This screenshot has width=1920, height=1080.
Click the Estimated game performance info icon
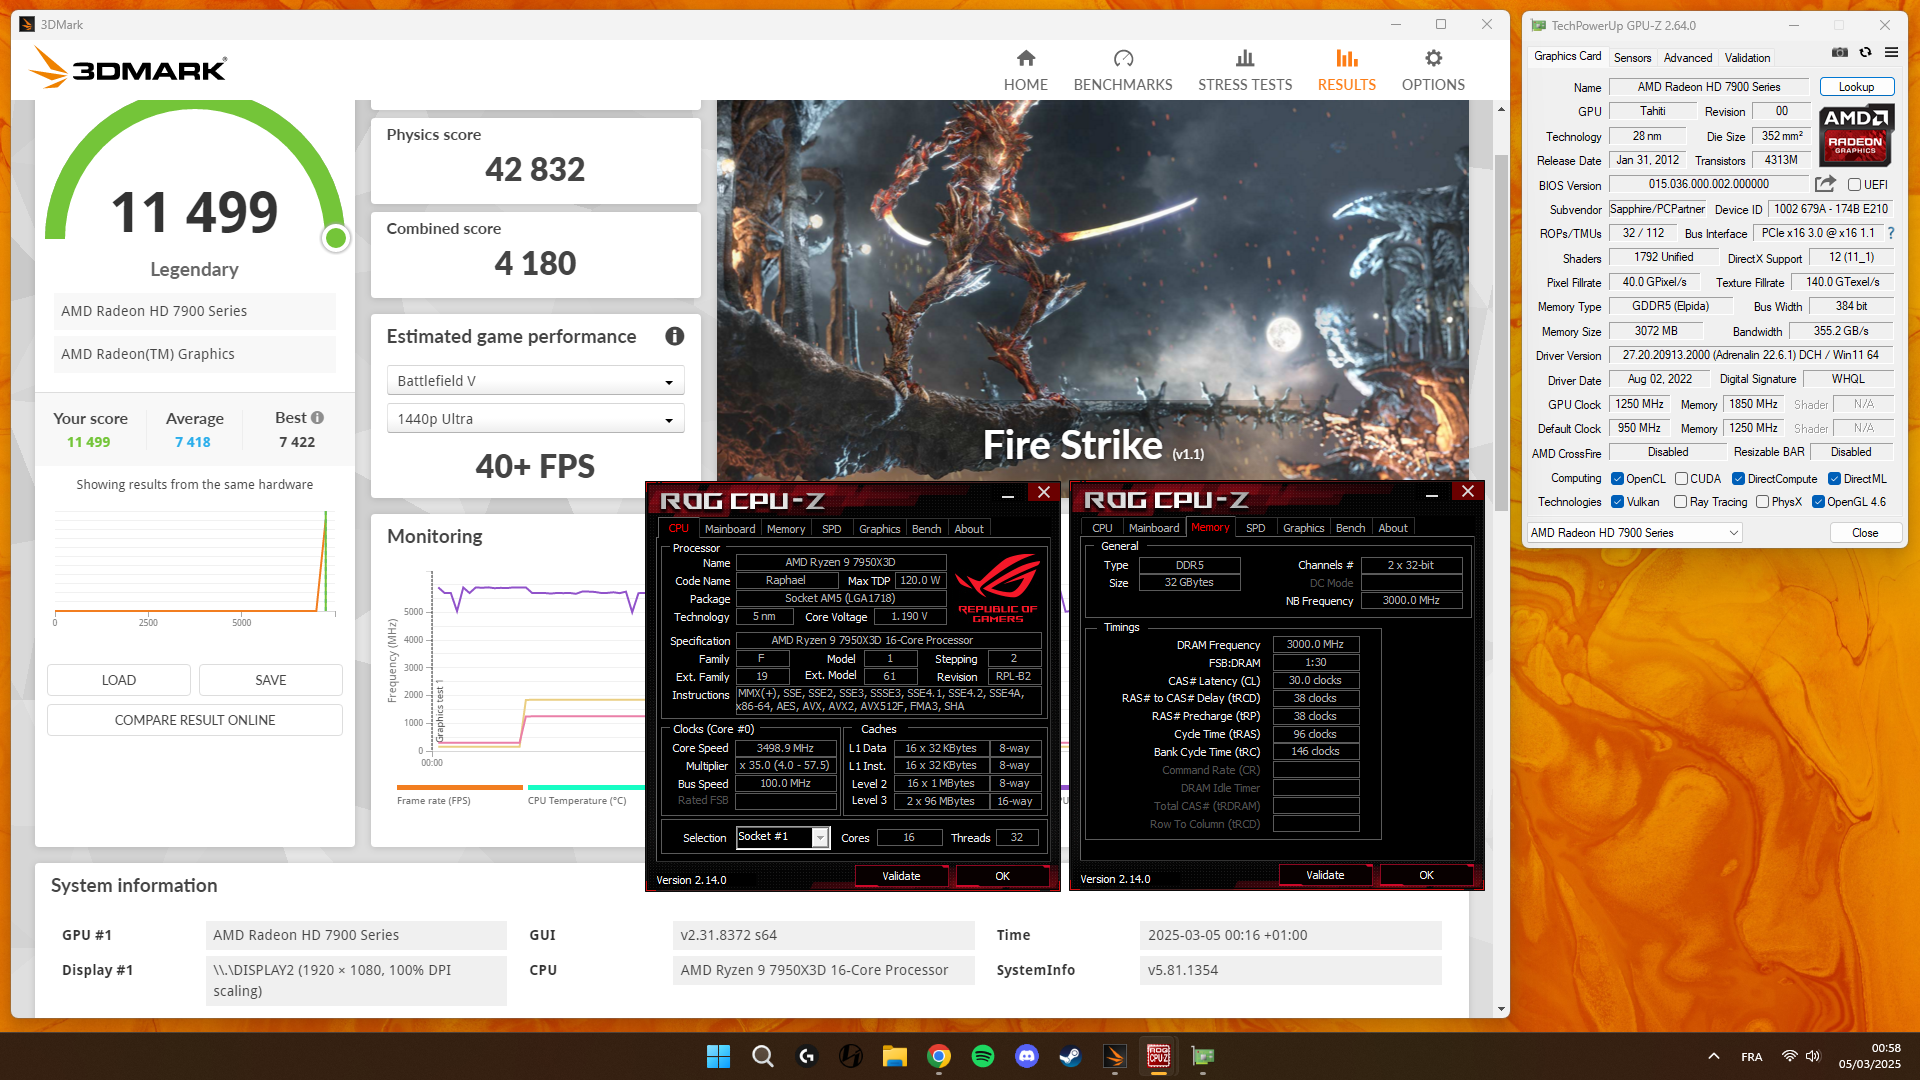(x=675, y=336)
